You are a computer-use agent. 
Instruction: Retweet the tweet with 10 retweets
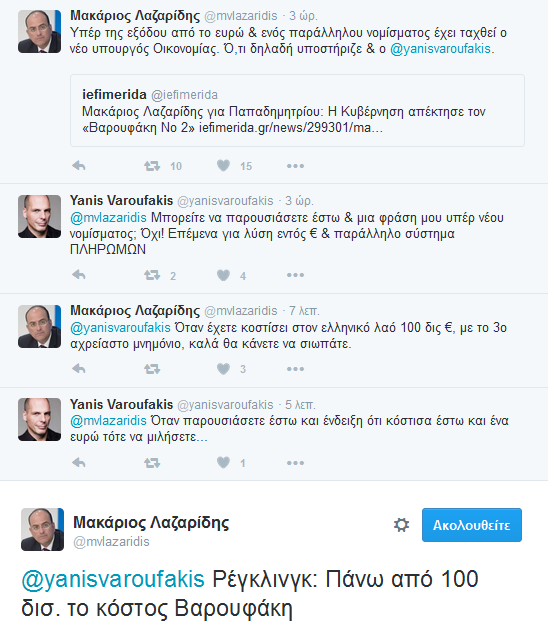click(x=152, y=166)
